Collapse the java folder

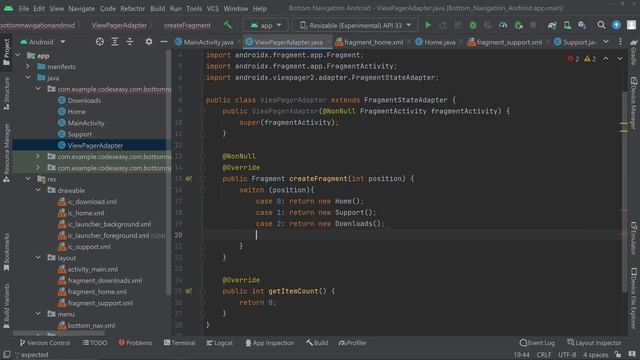[x=28, y=78]
